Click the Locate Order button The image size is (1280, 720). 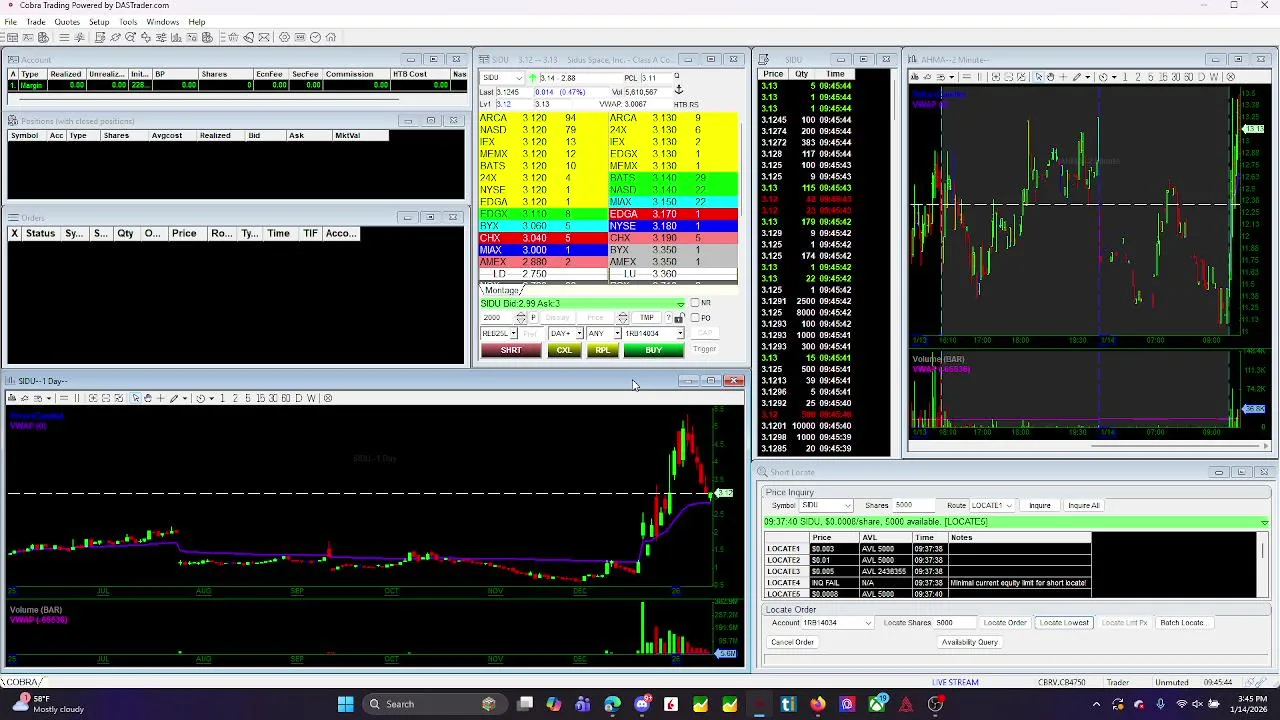coord(1005,623)
